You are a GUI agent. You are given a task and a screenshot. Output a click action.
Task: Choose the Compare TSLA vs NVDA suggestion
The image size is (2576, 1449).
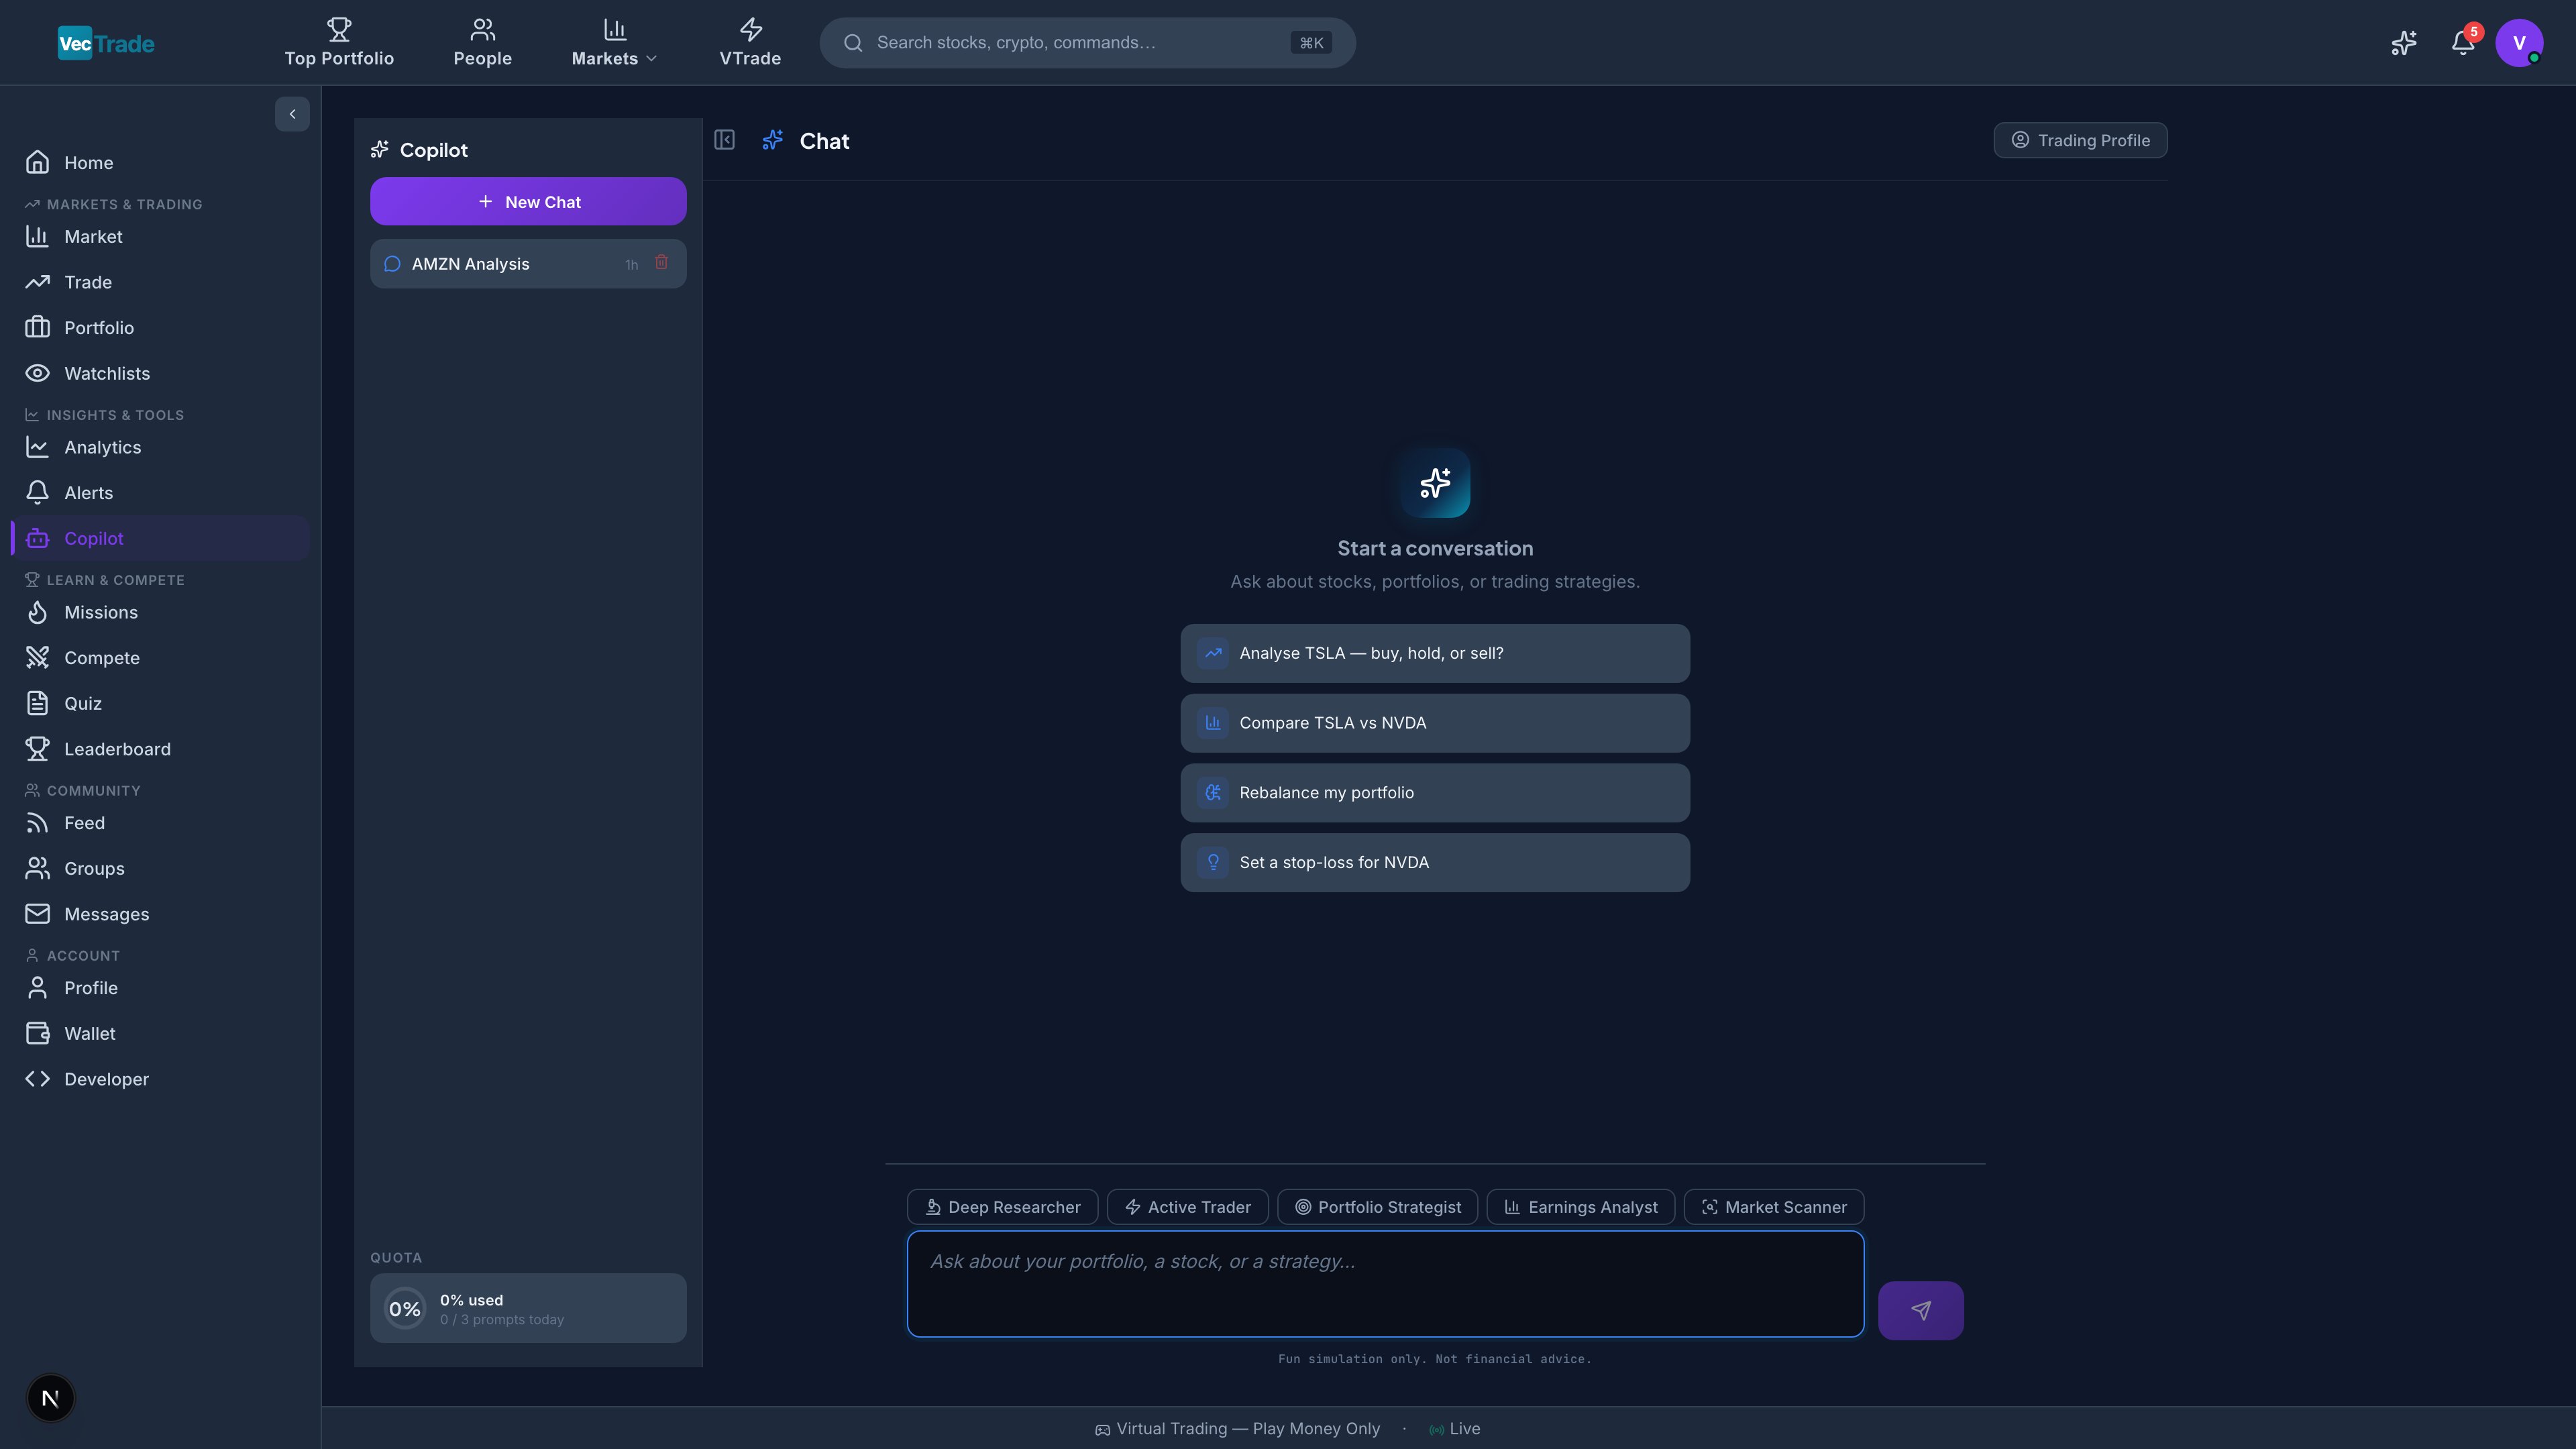(x=1435, y=724)
